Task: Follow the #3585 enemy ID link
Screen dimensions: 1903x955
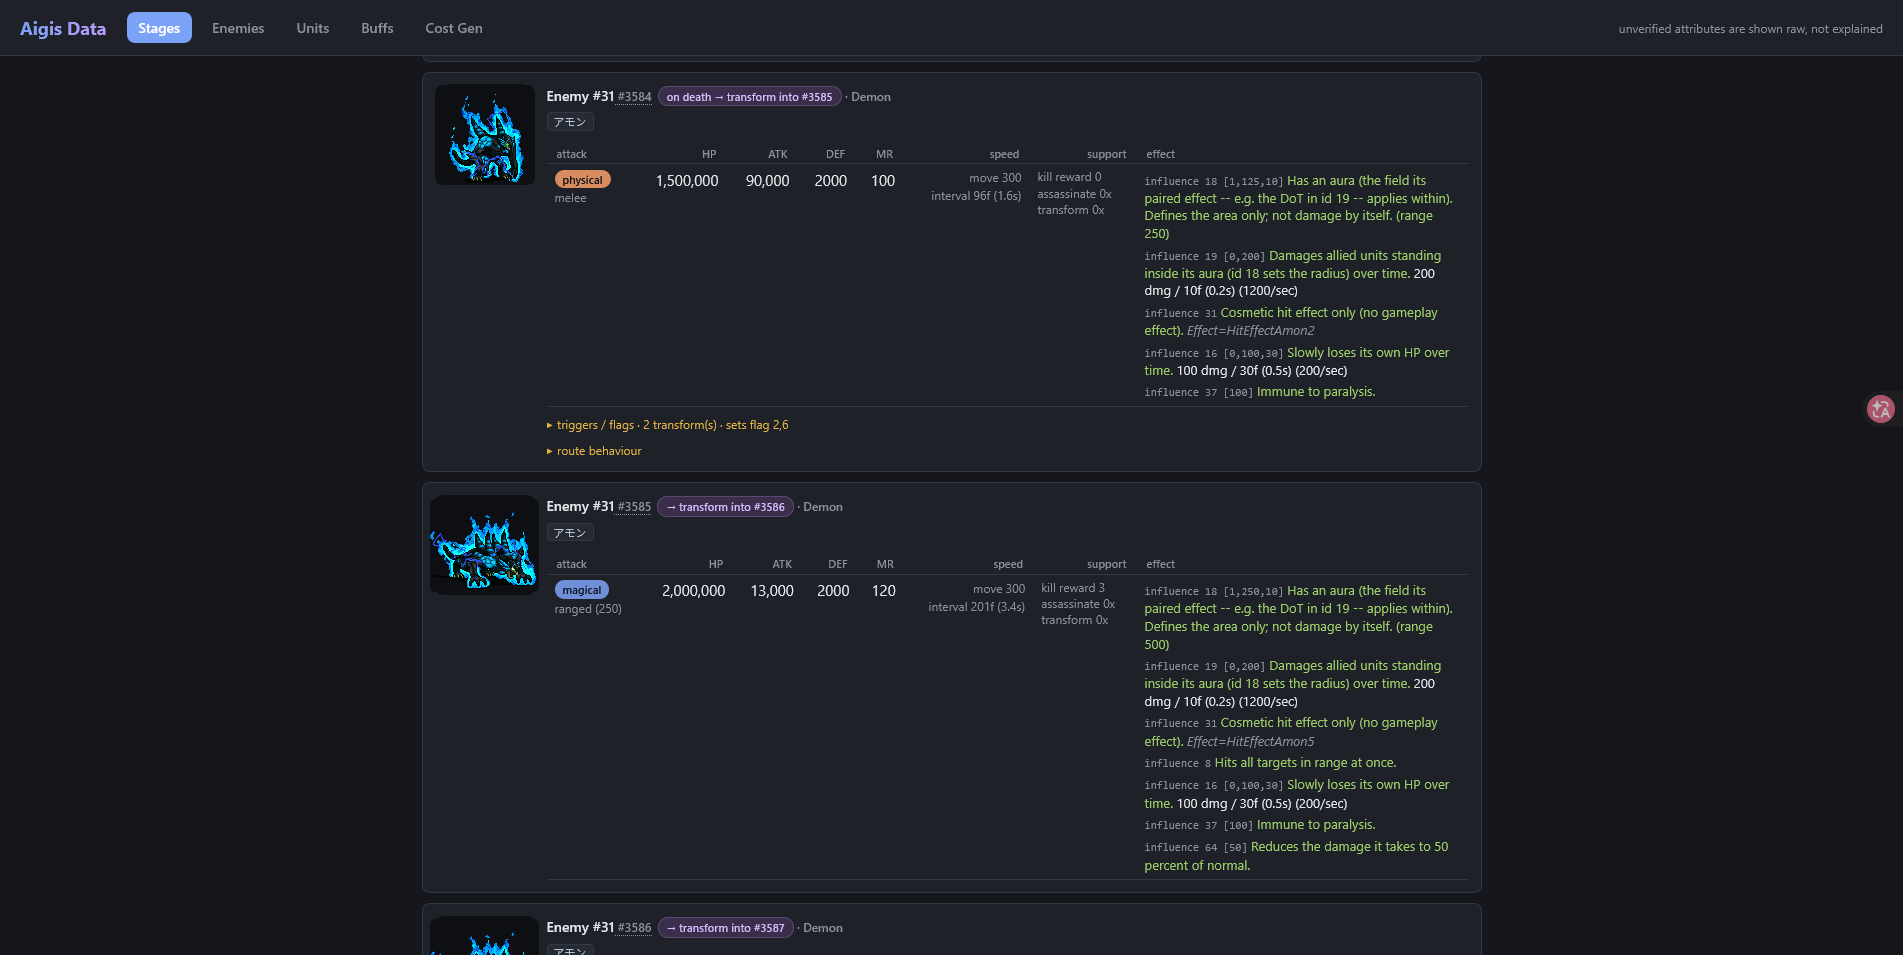Action: tap(634, 507)
